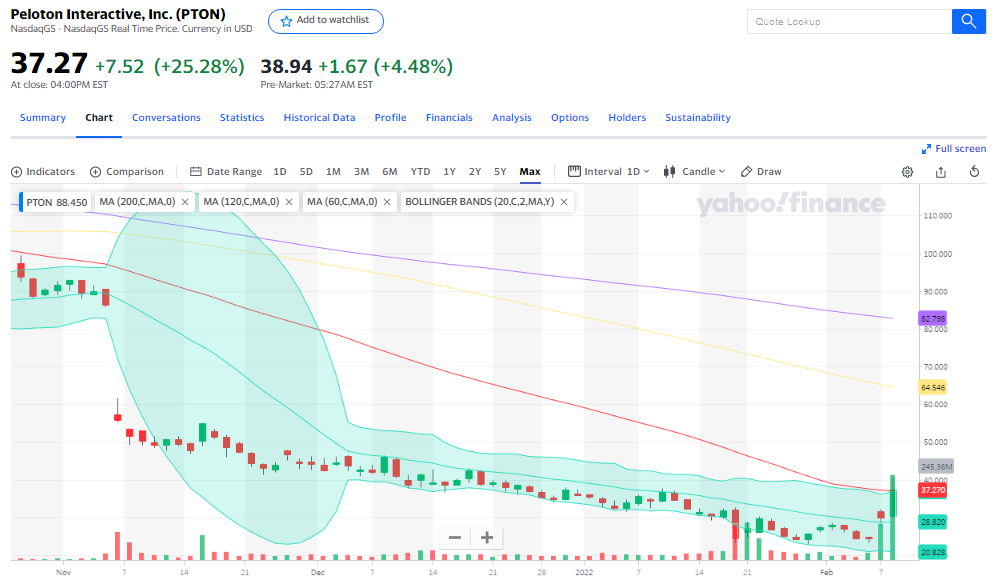Click the share chart icon

coord(941,172)
